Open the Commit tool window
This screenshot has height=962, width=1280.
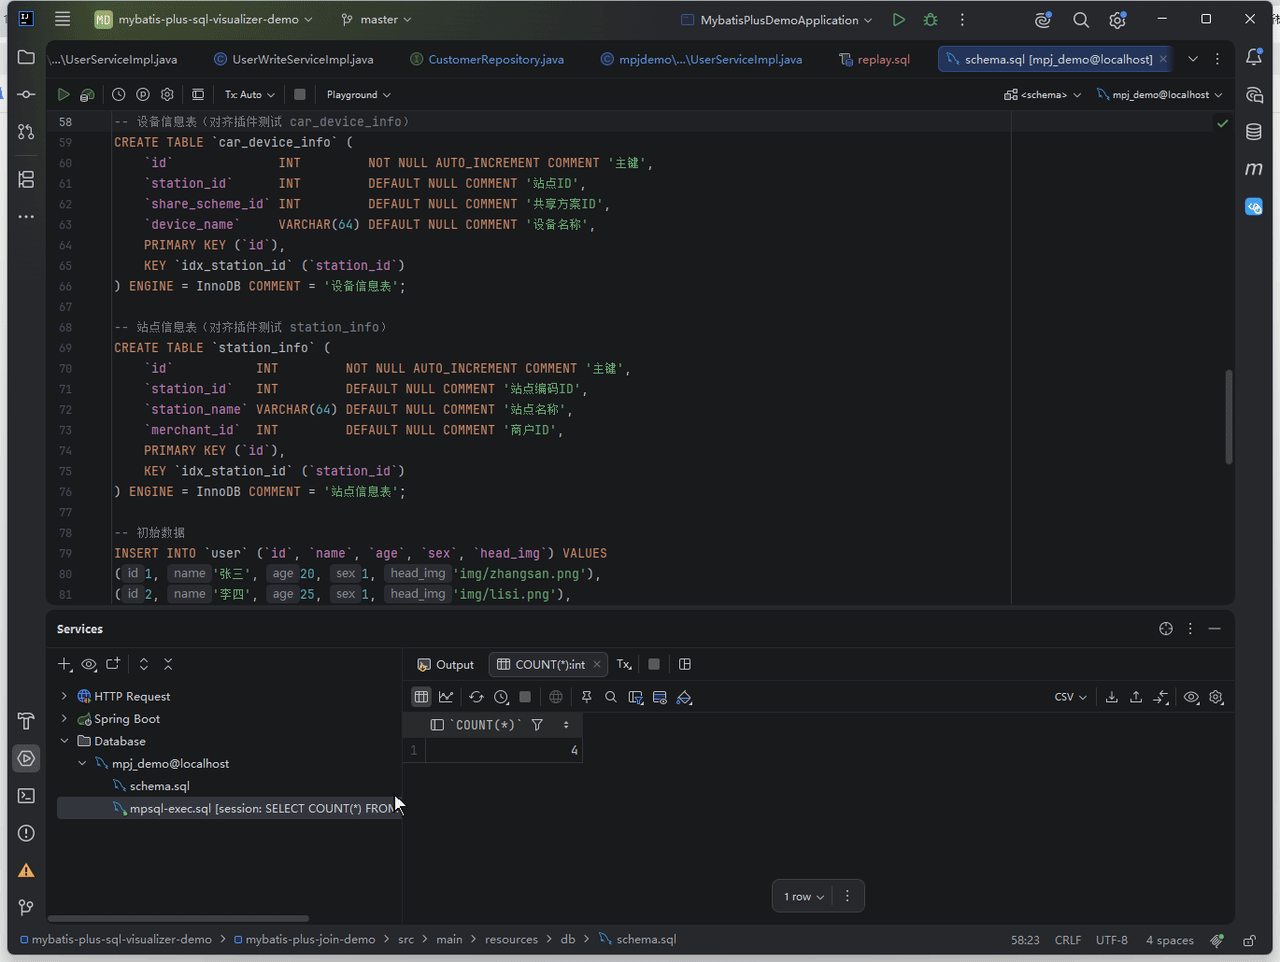(26, 94)
